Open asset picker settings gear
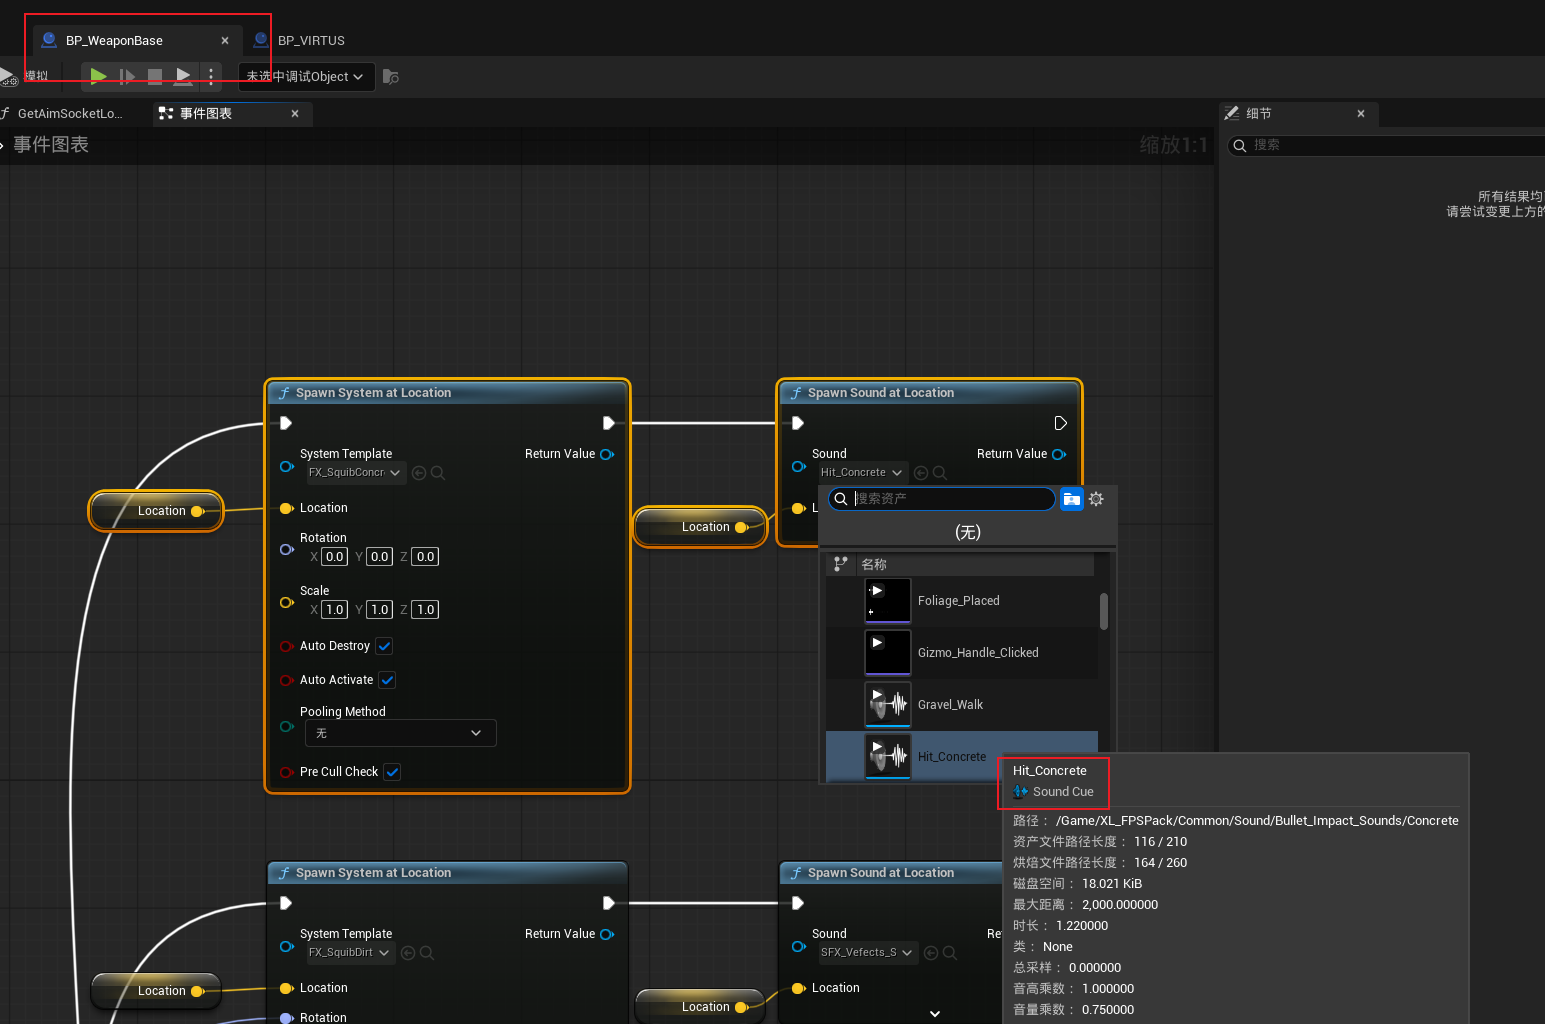Screen dimensions: 1545x1024 click(1097, 499)
